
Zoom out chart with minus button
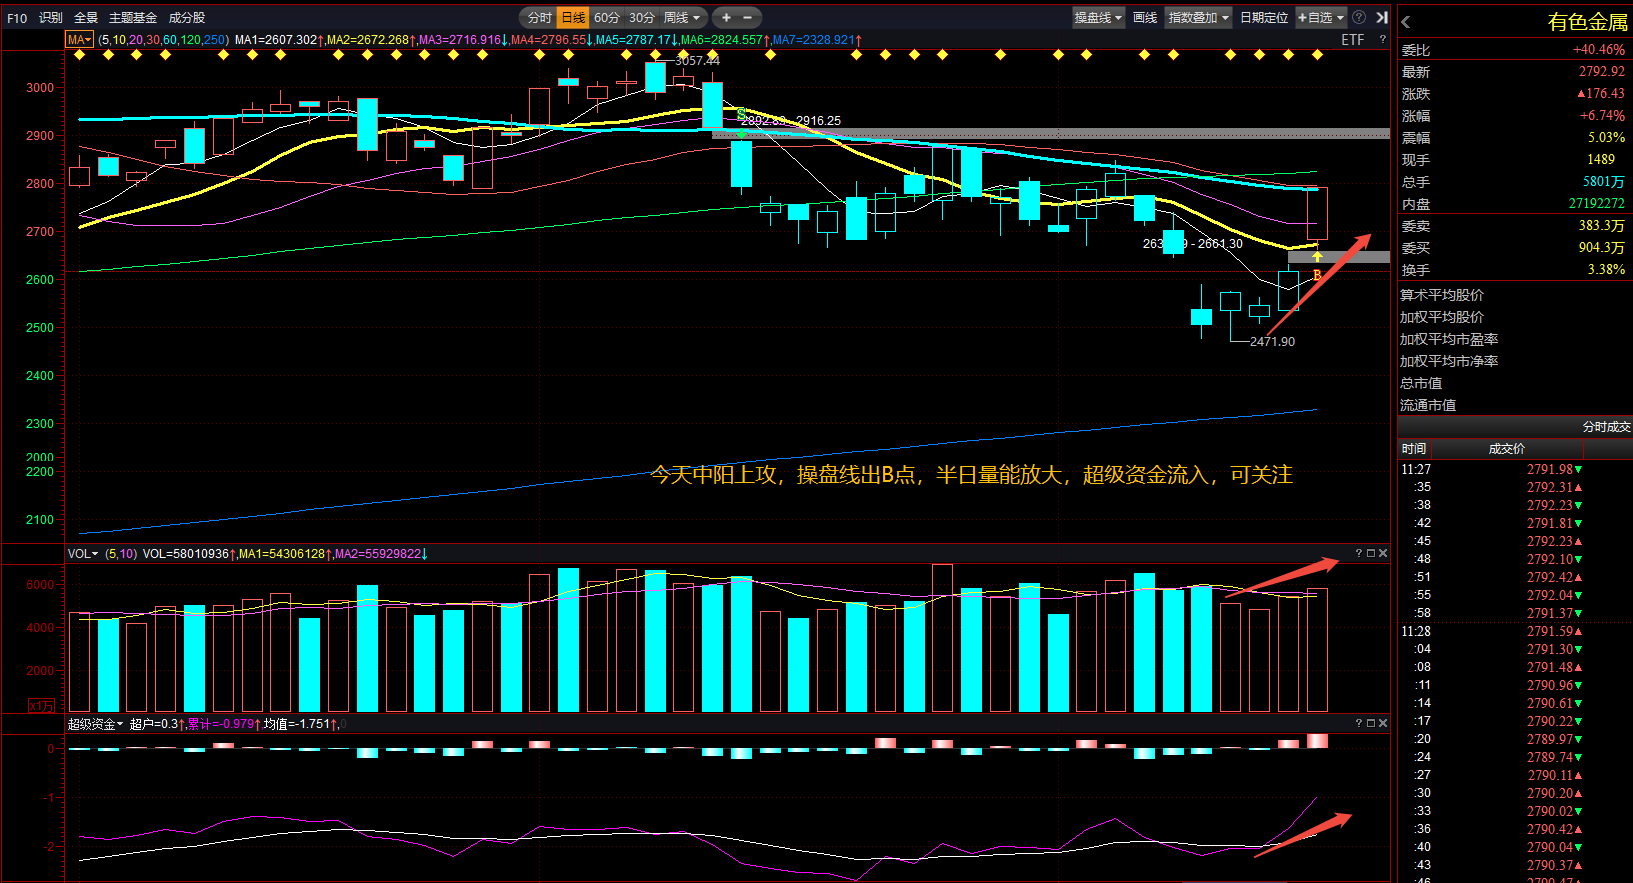[747, 18]
